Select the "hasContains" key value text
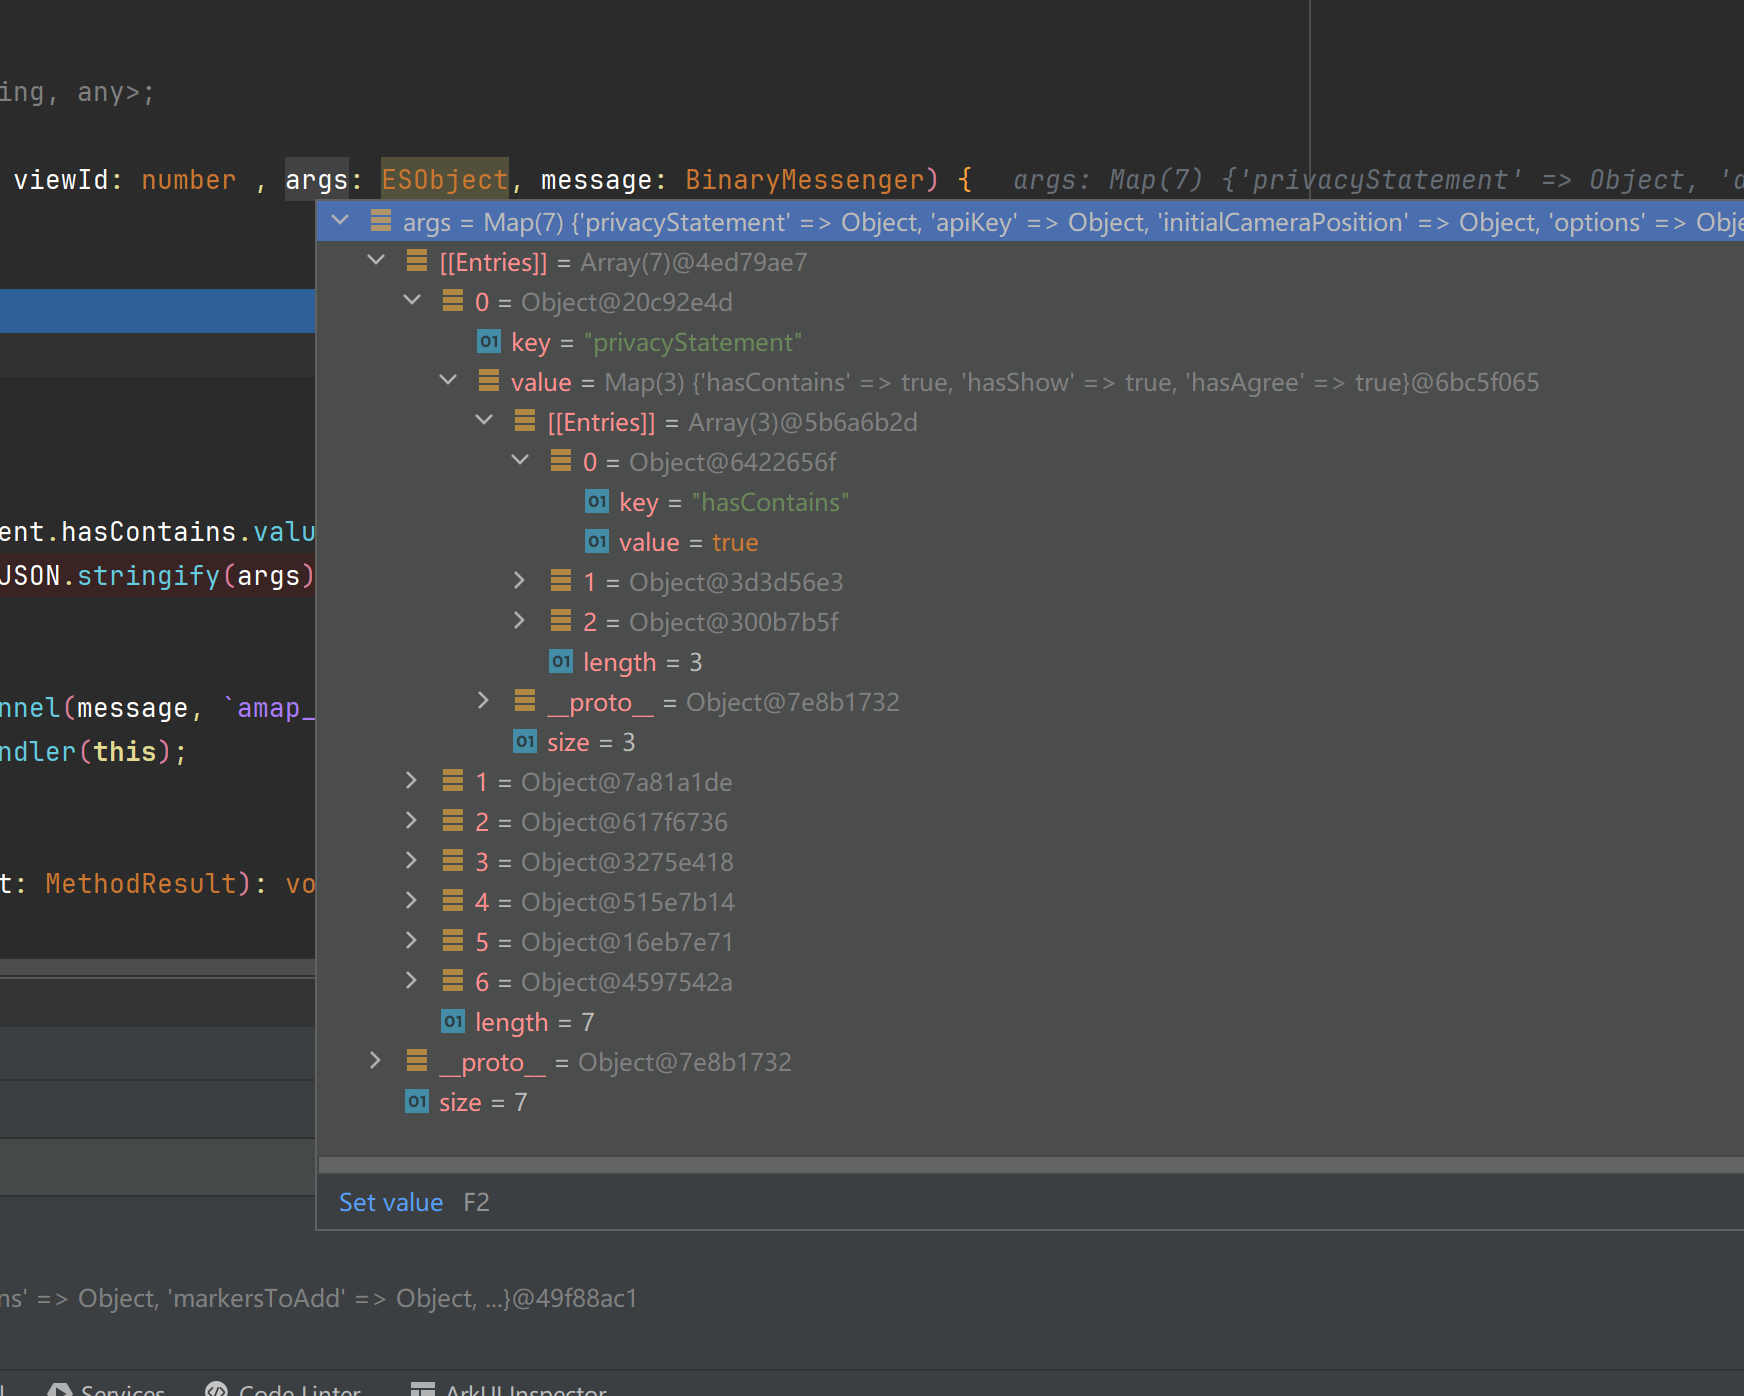This screenshot has width=1744, height=1396. pyautogui.click(x=770, y=502)
